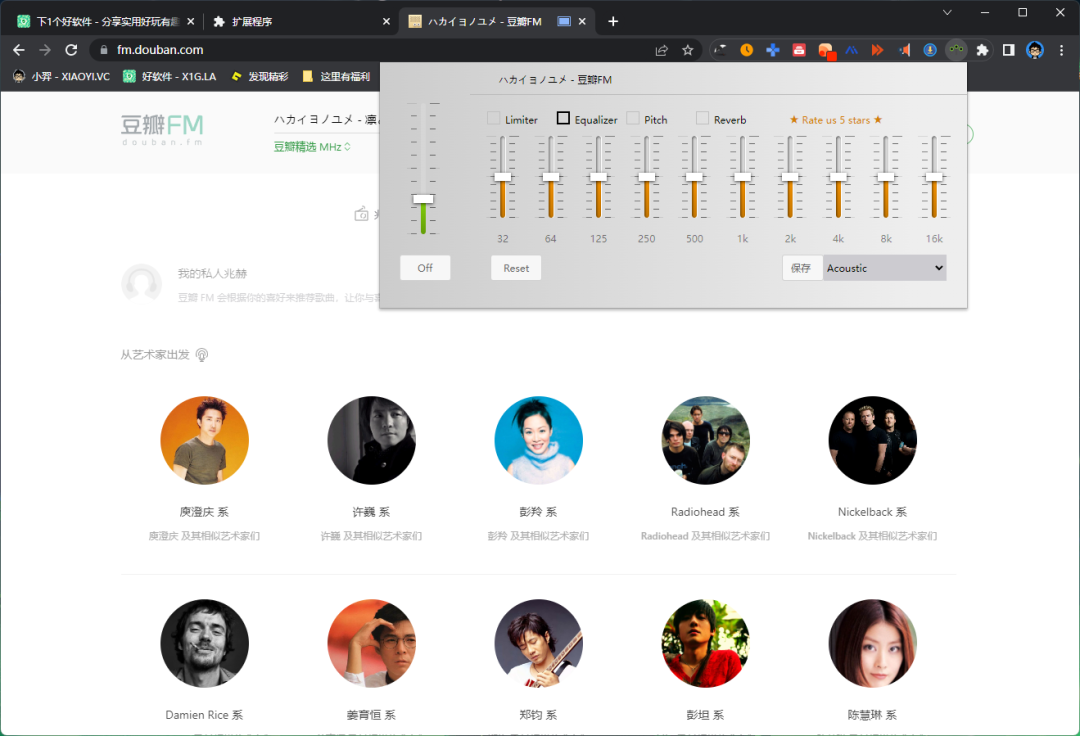Select the 许巍 artist photo
Screen dimensions: 1080x736
[x=371, y=440]
